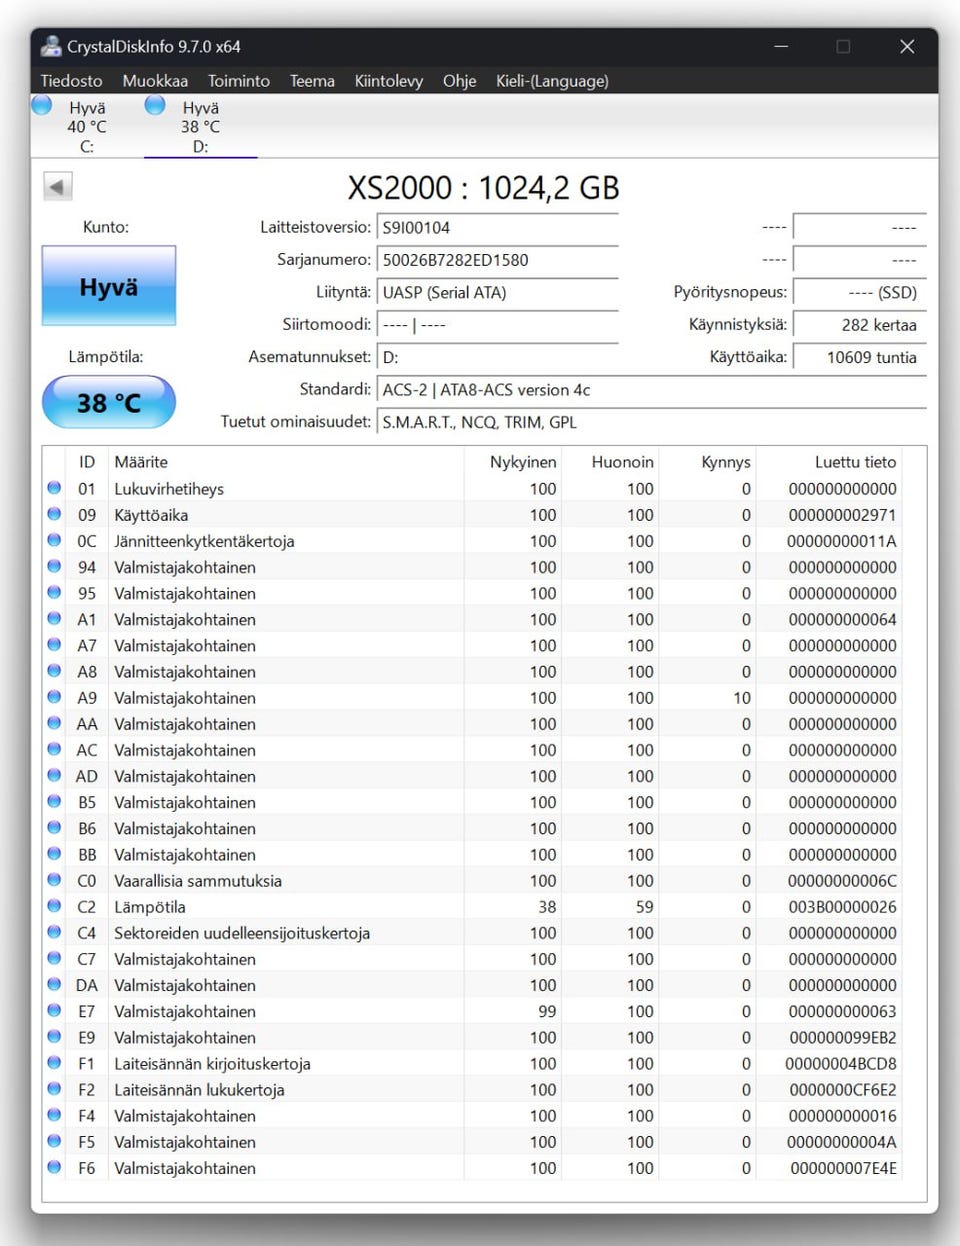
Task: Click the status dot for attribute 95
Action: (54, 592)
